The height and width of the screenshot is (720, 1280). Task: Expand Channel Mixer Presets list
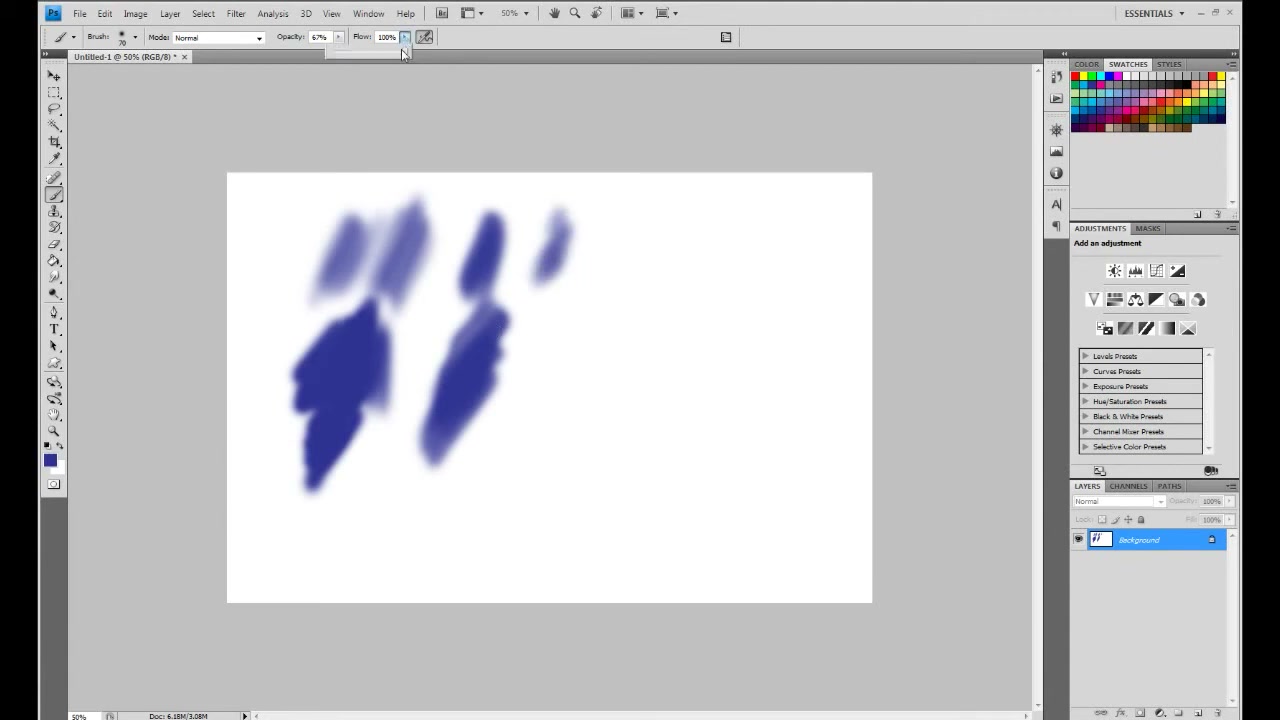pyautogui.click(x=1085, y=431)
